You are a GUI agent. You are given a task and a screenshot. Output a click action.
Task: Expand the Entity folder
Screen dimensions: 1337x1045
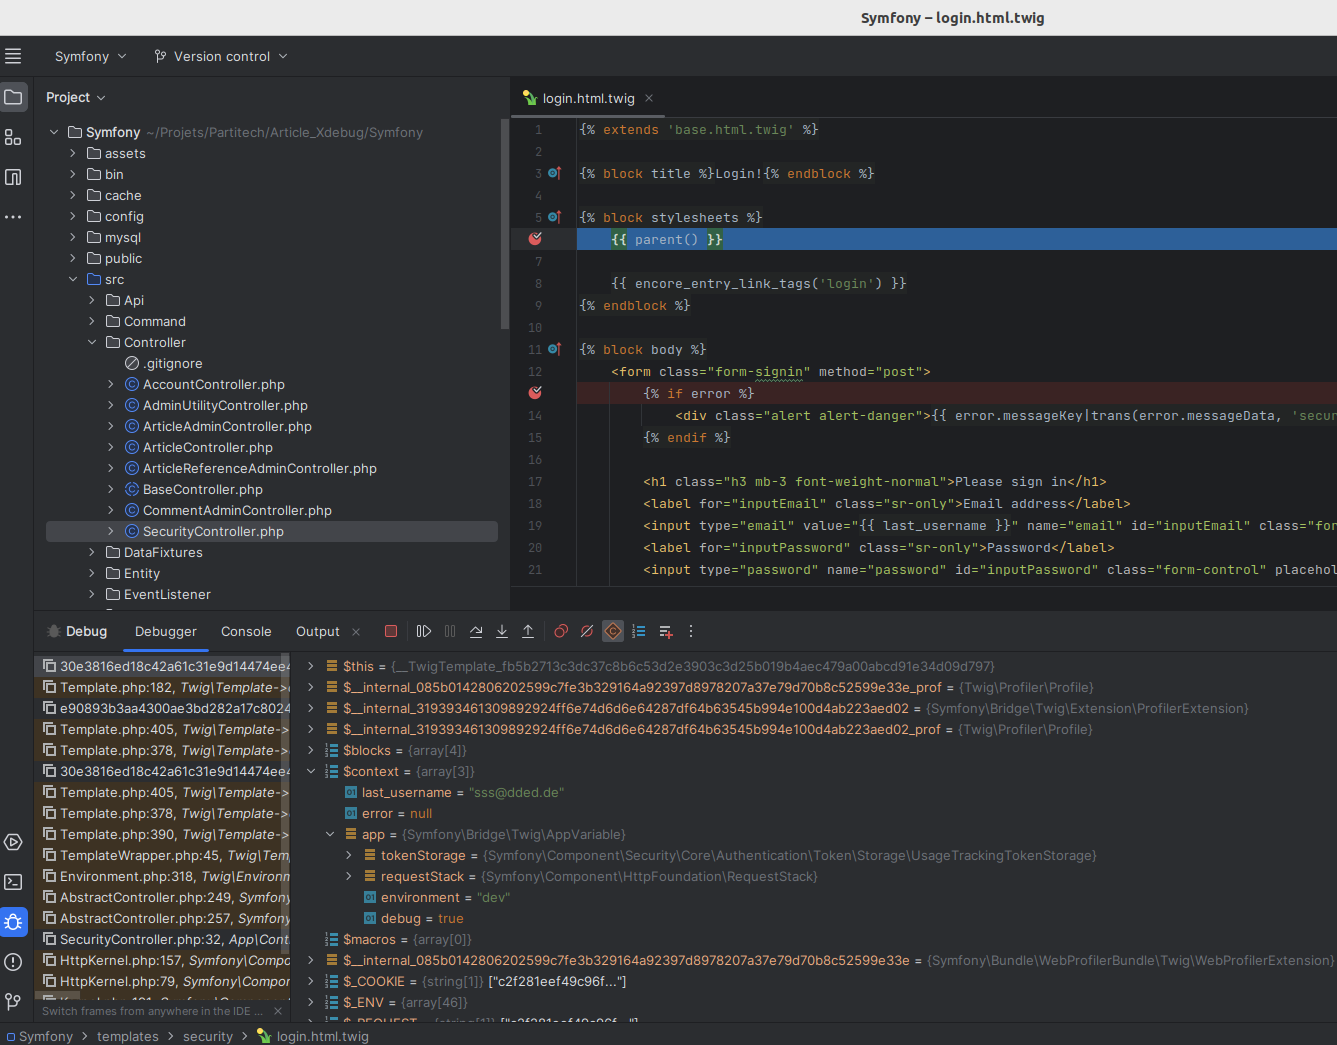pos(92,573)
